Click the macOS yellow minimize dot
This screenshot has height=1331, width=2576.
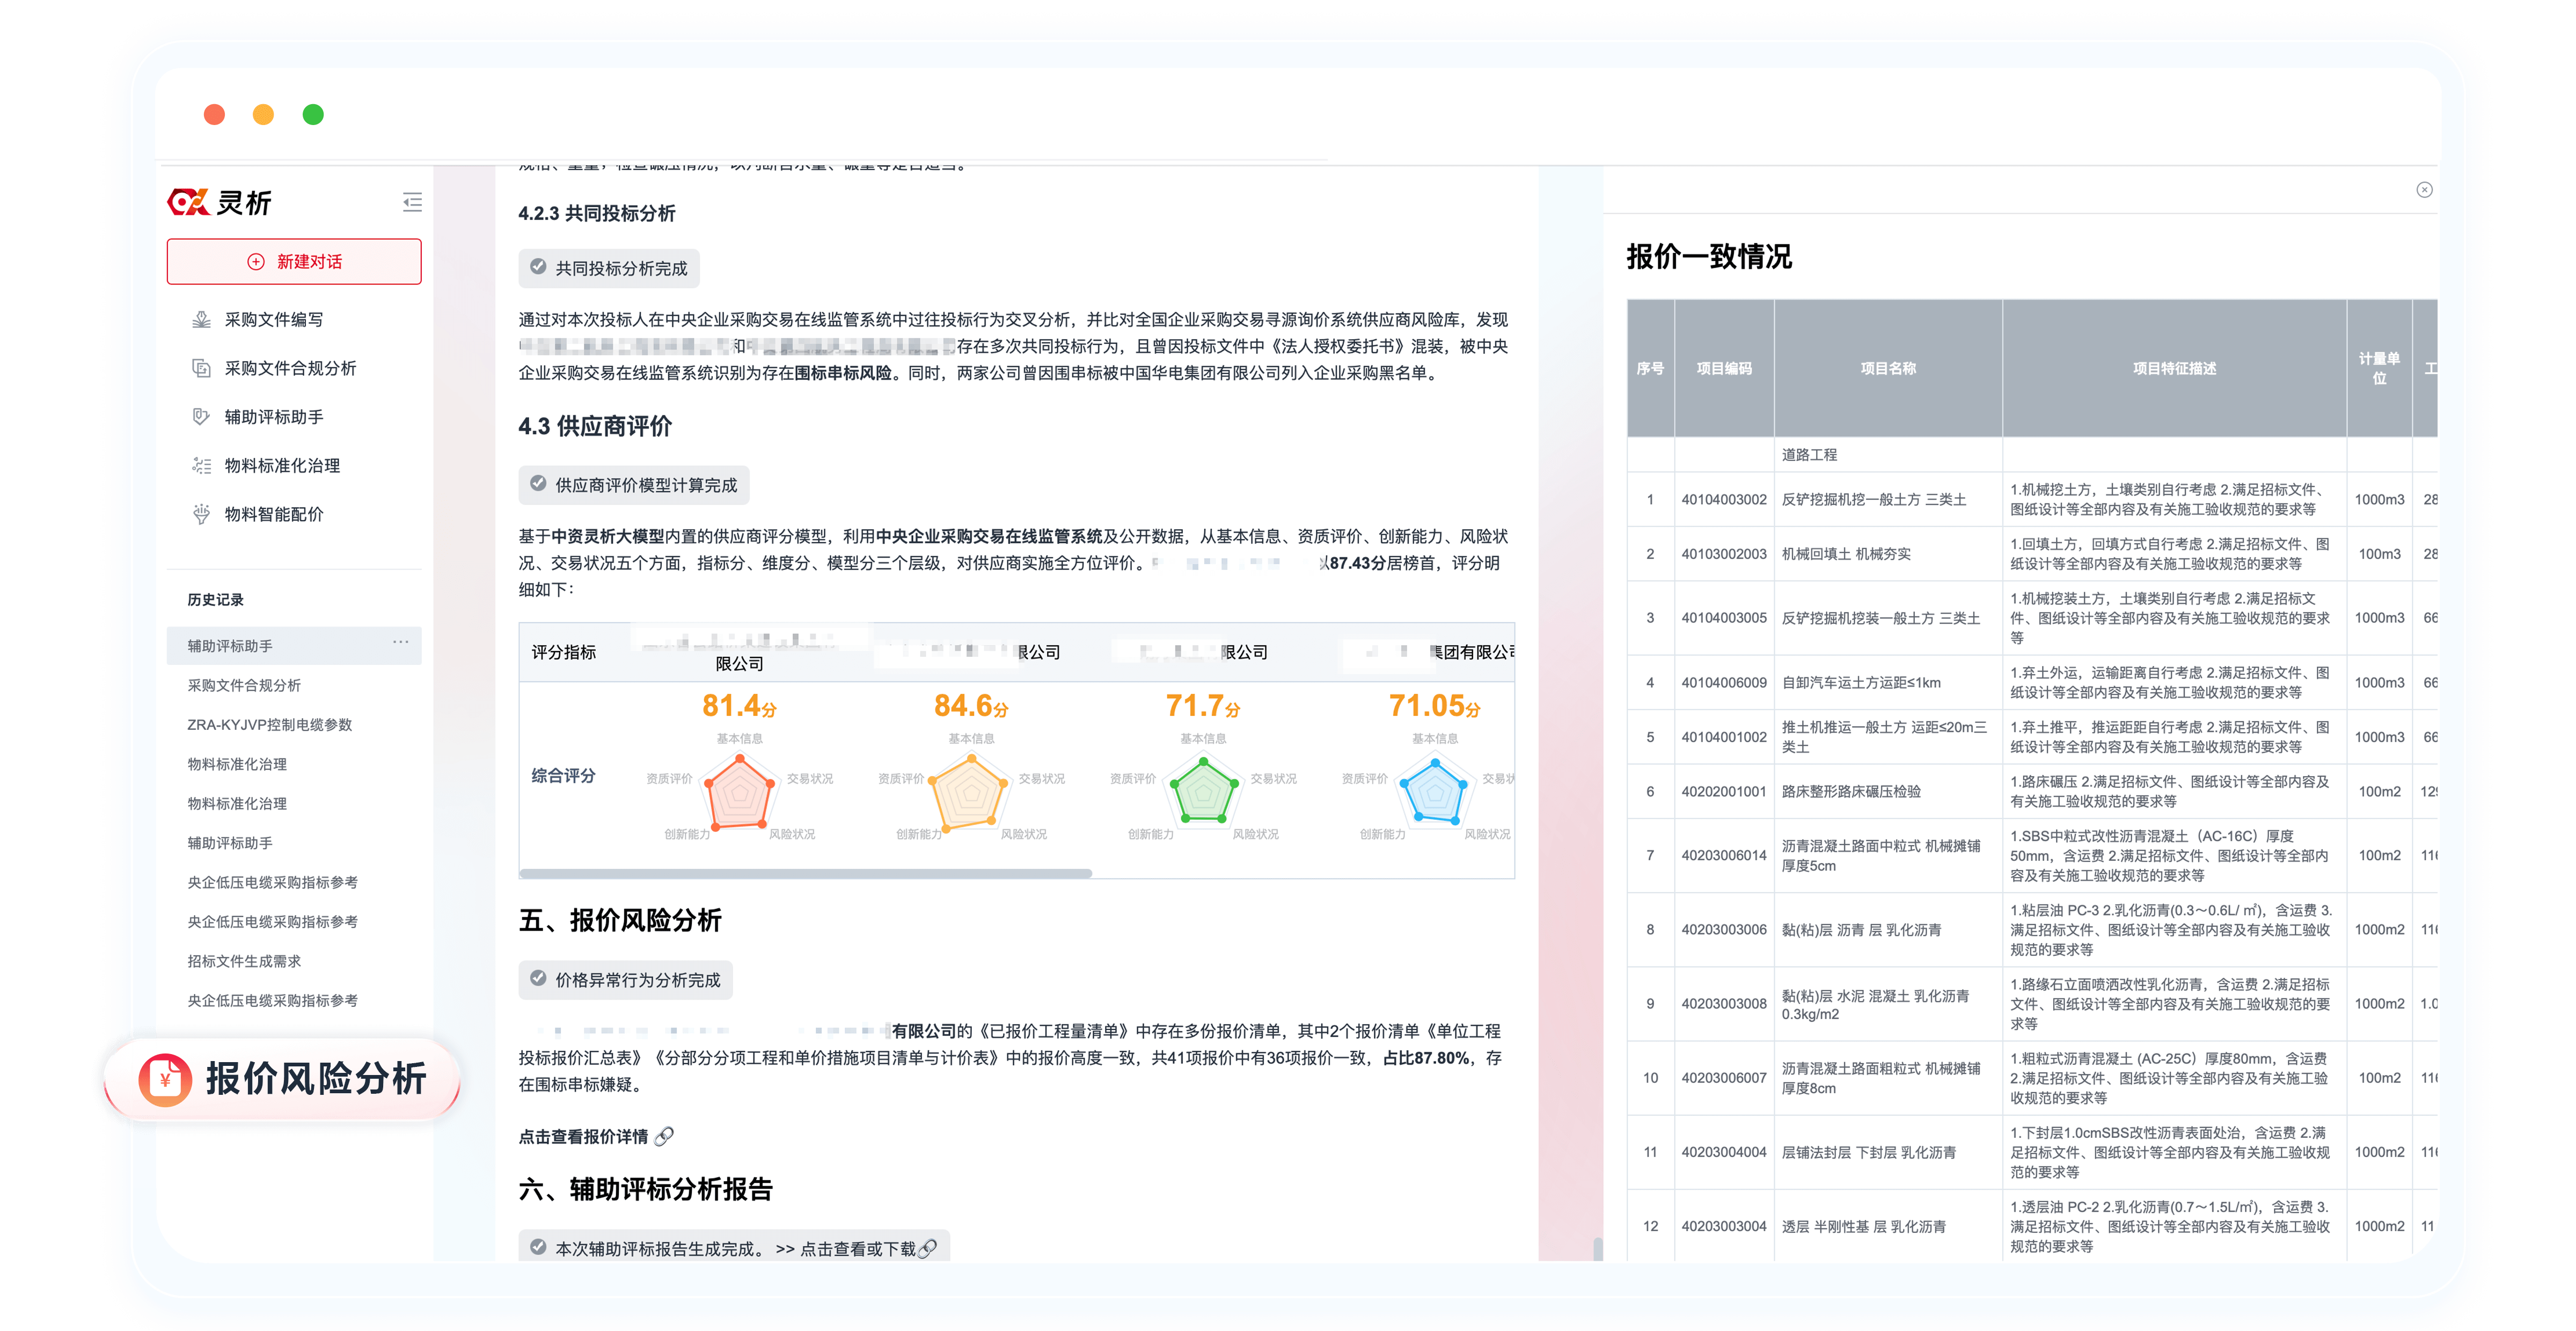(263, 114)
